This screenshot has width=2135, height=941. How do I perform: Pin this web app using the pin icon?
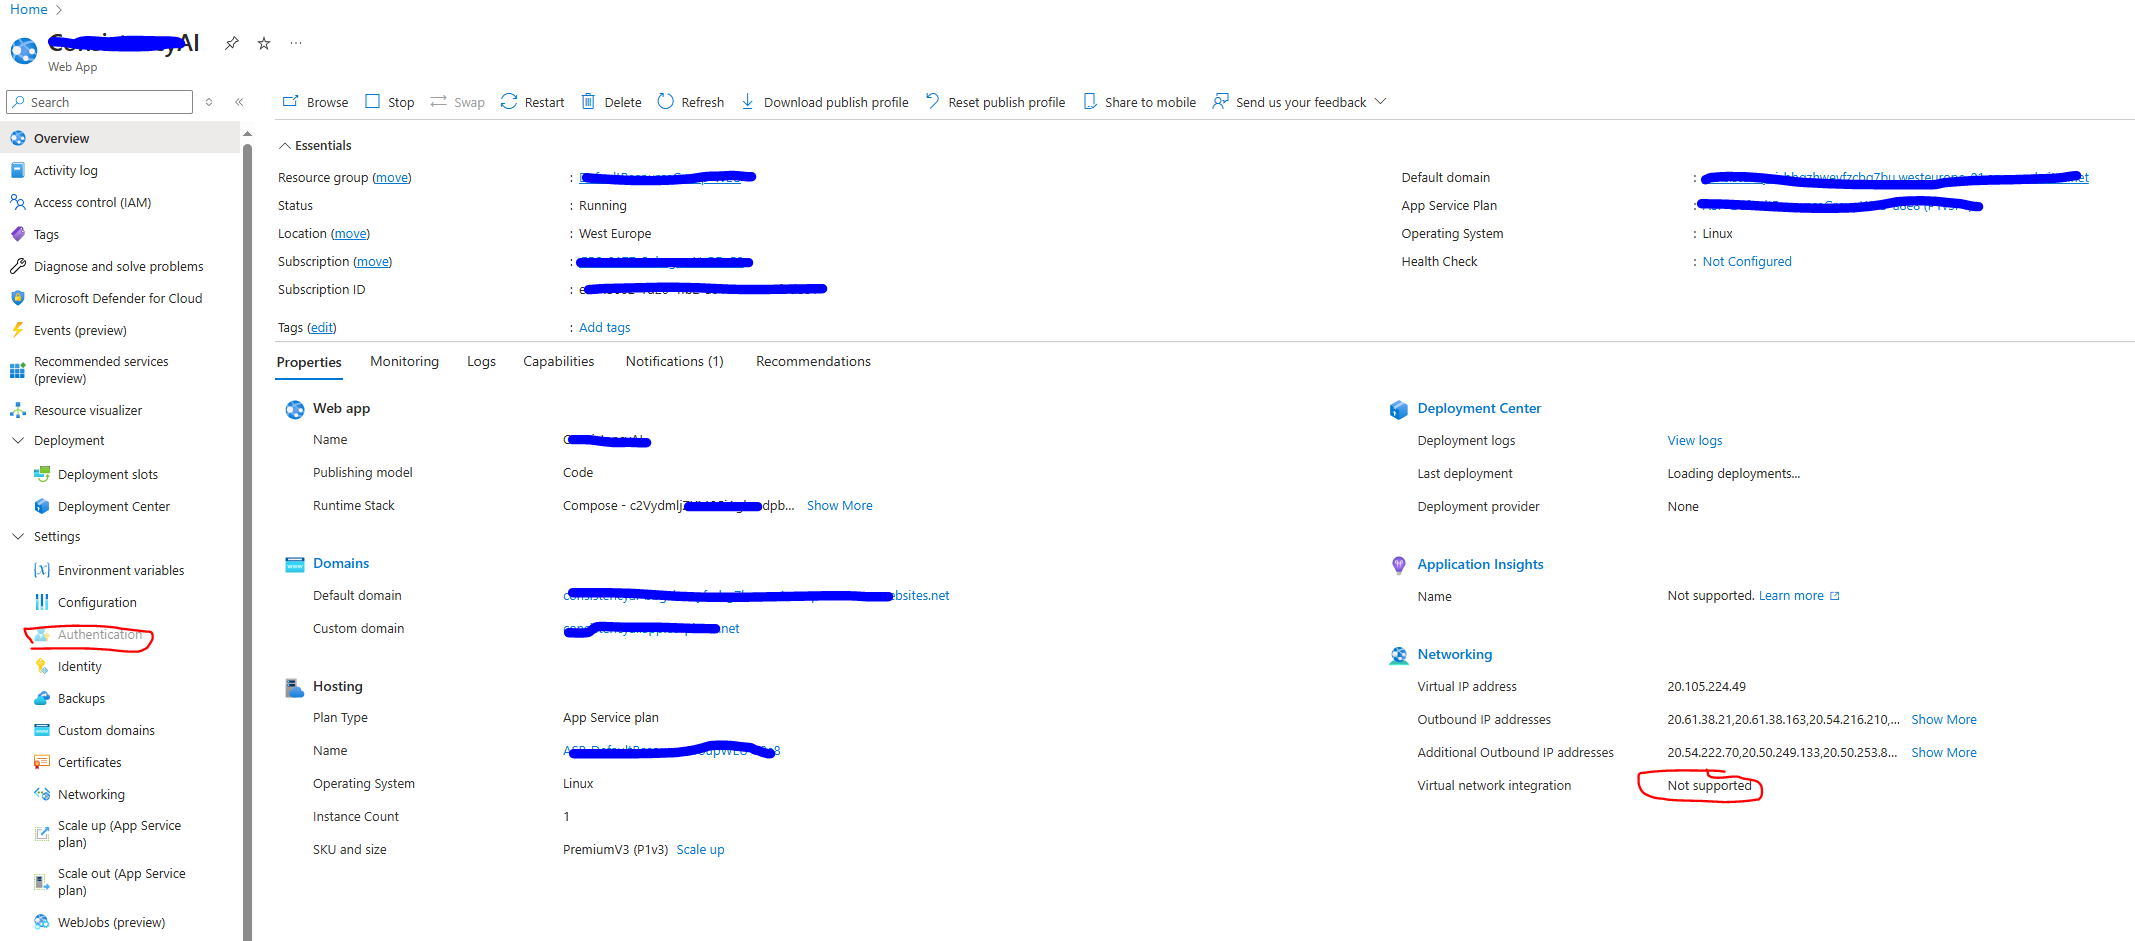point(231,43)
